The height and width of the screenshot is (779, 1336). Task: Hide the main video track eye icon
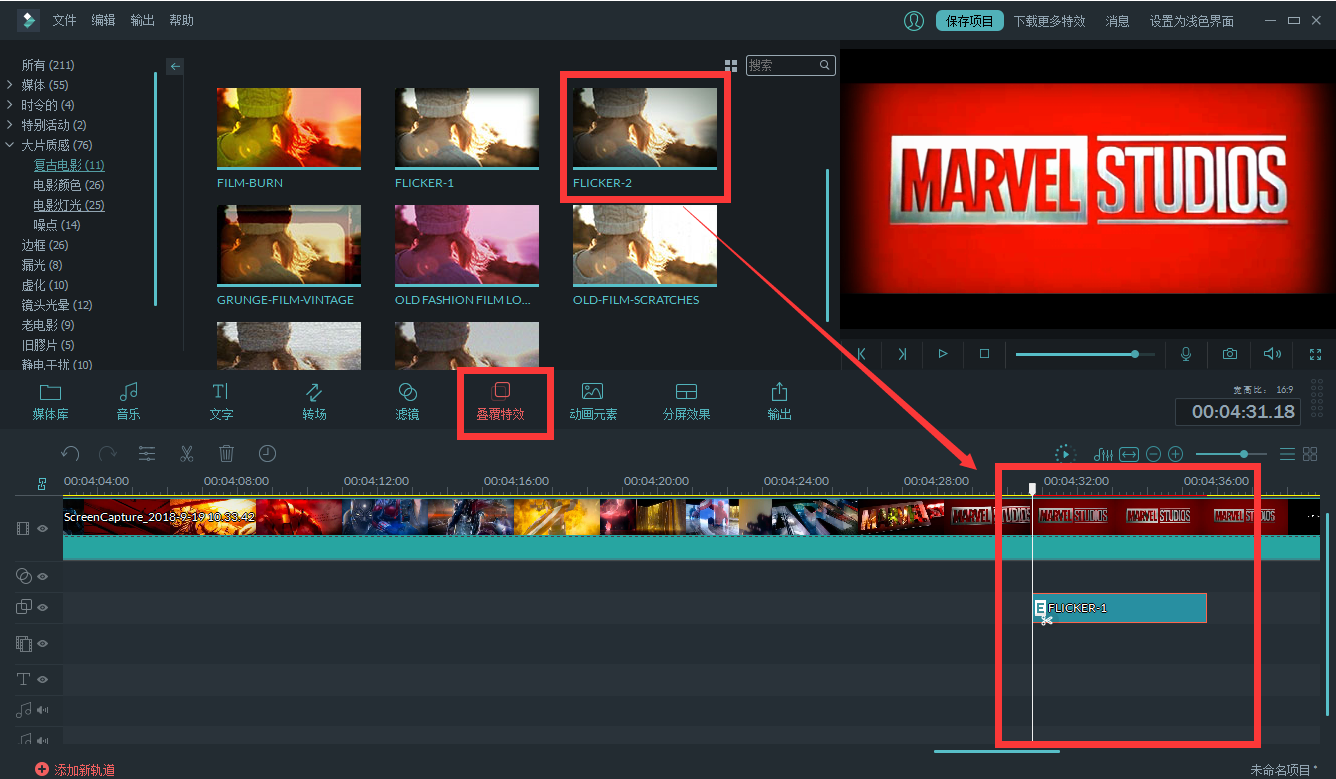point(43,528)
